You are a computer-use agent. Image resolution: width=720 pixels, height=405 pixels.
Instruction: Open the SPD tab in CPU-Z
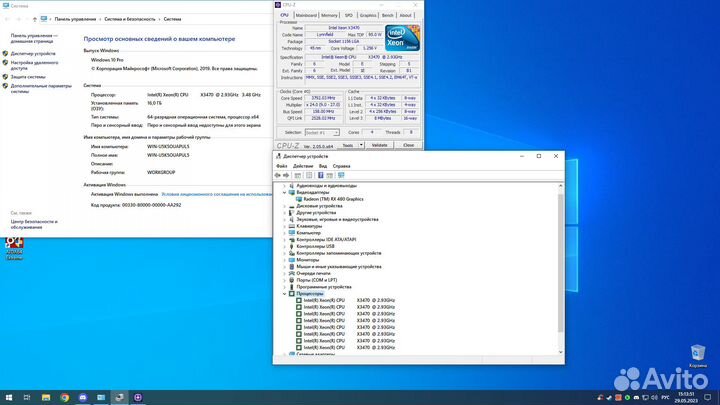click(349, 15)
